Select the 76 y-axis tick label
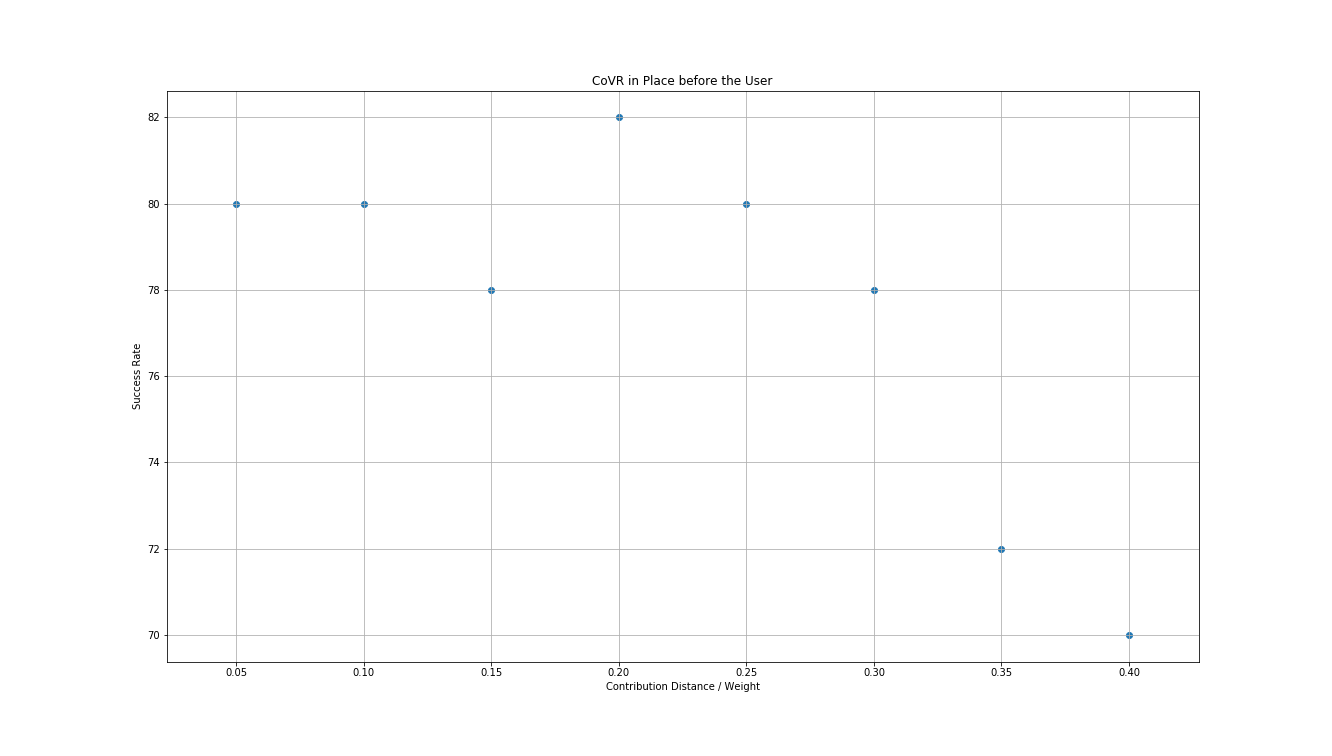 pyautogui.click(x=153, y=377)
